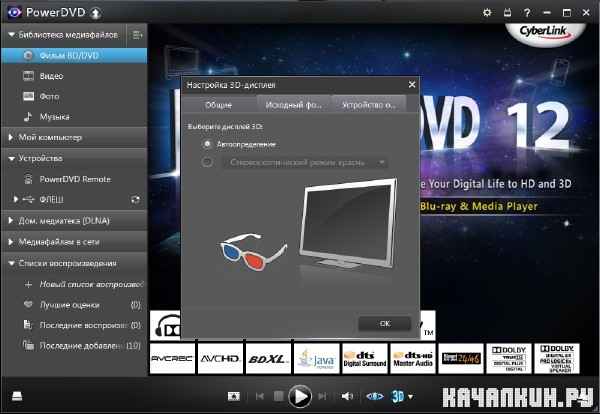
Task: Toggle TrueTheater effects eye icon
Action: [x=375, y=396]
